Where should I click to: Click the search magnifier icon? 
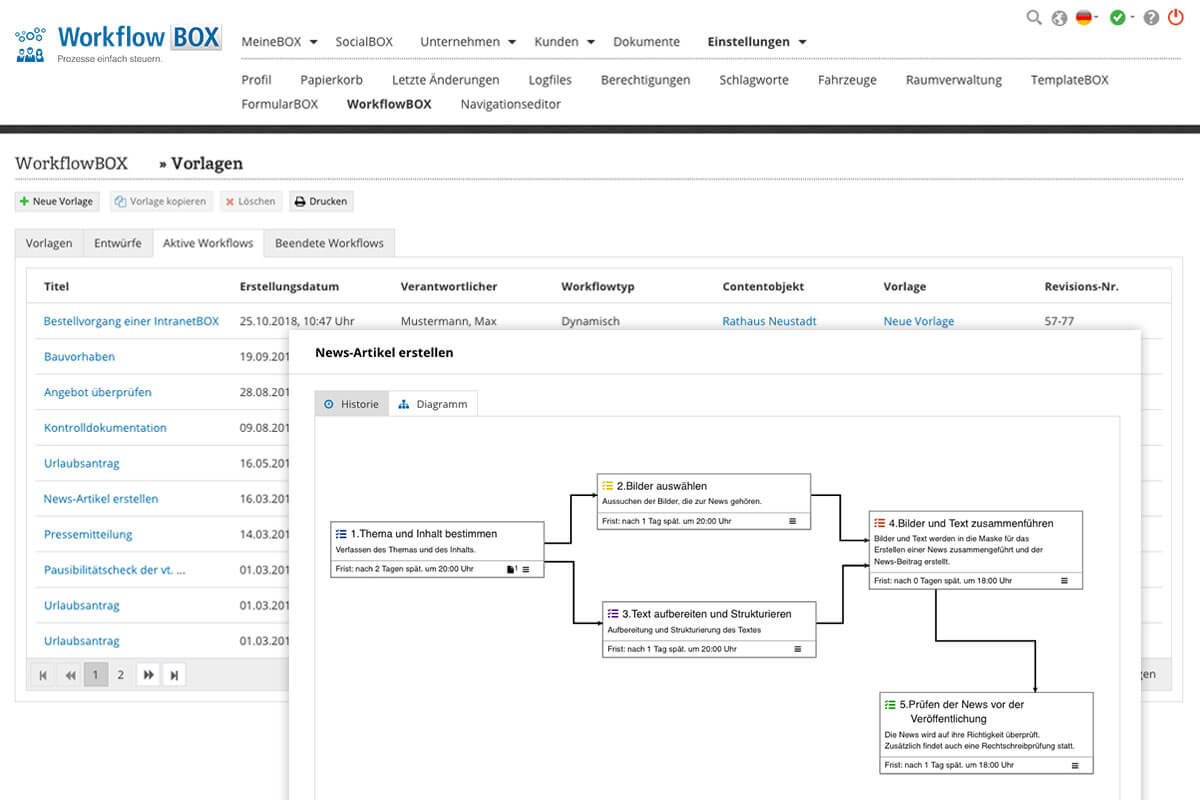coord(1034,17)
